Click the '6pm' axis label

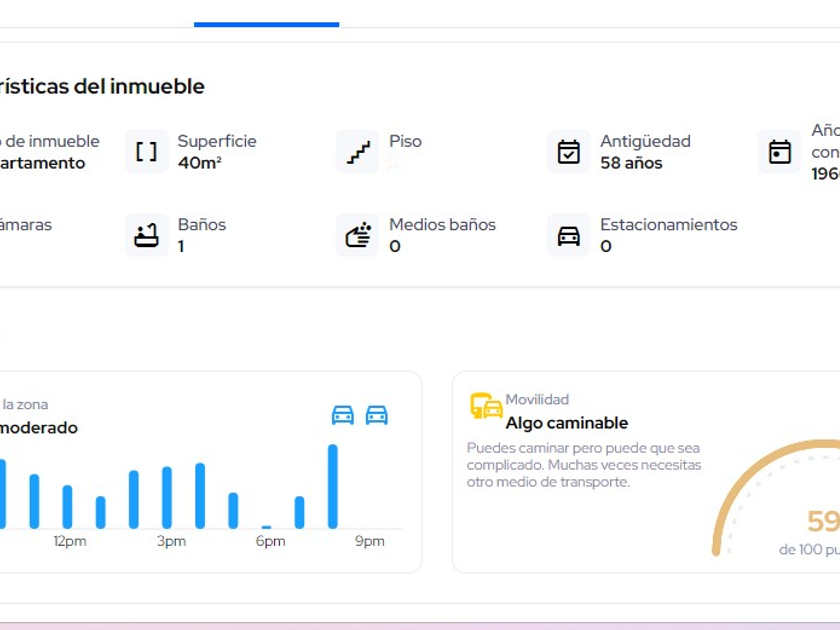(271, 541)
